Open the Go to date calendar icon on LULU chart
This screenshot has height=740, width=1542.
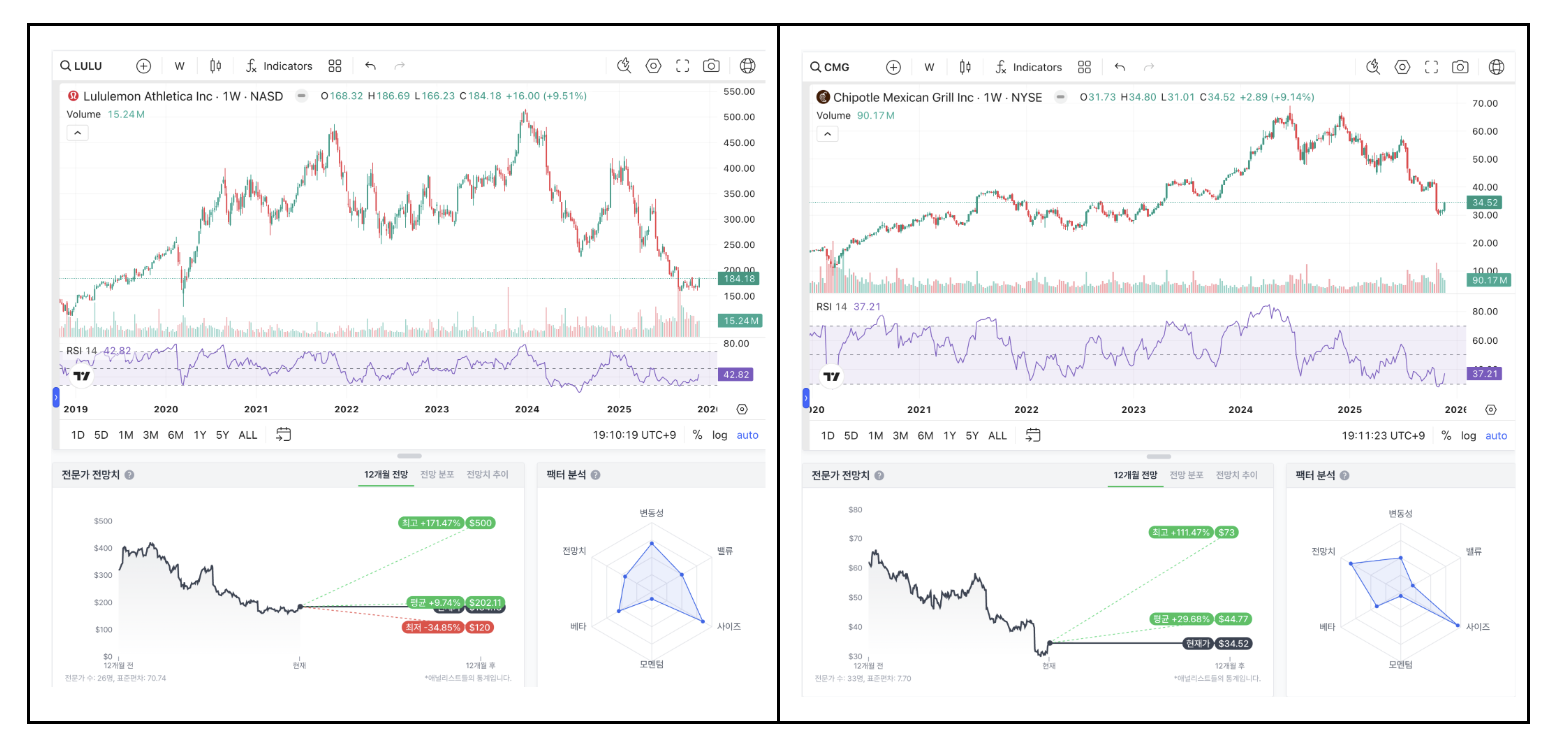(x=283, y=434)
